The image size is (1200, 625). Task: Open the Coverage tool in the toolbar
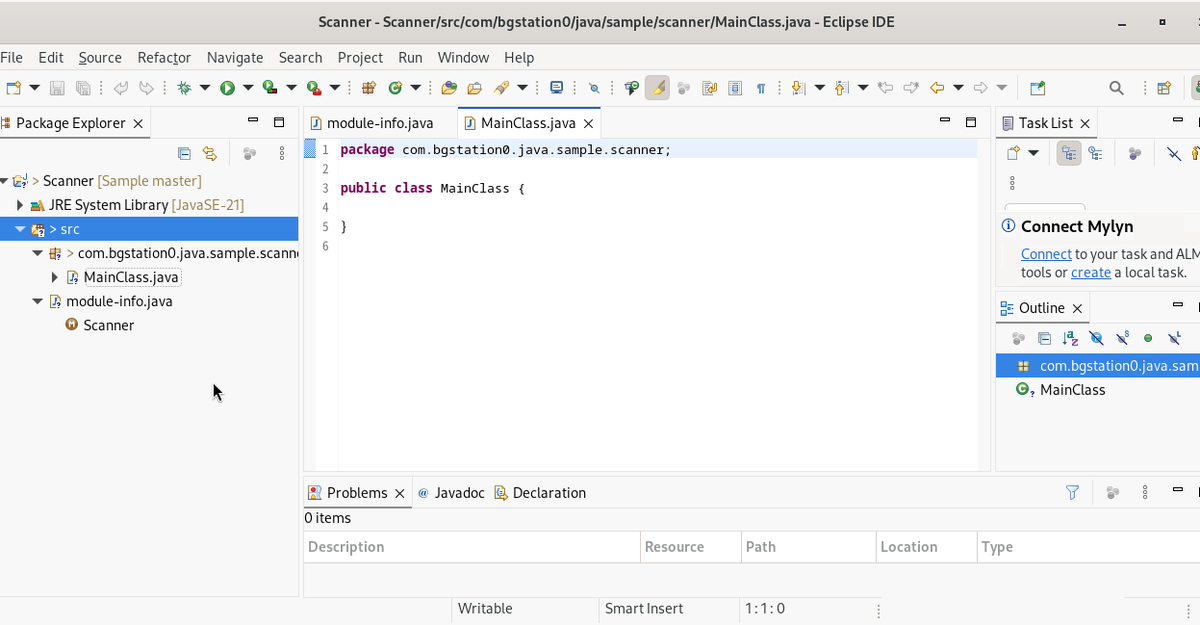pos(270,88)
